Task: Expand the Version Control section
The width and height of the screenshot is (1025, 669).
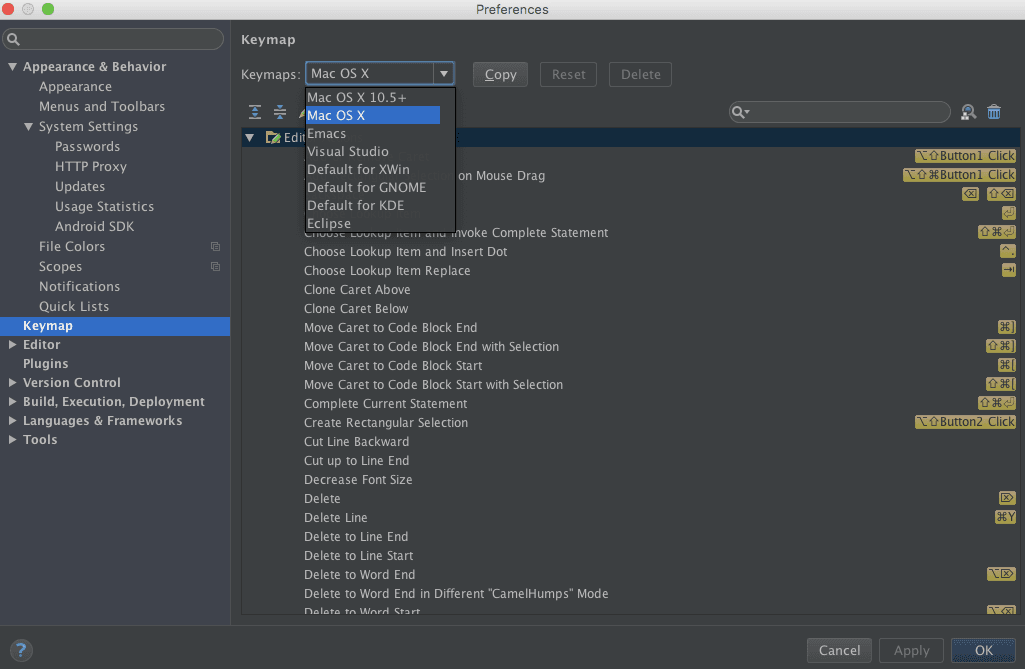Action: pos(13,383)
